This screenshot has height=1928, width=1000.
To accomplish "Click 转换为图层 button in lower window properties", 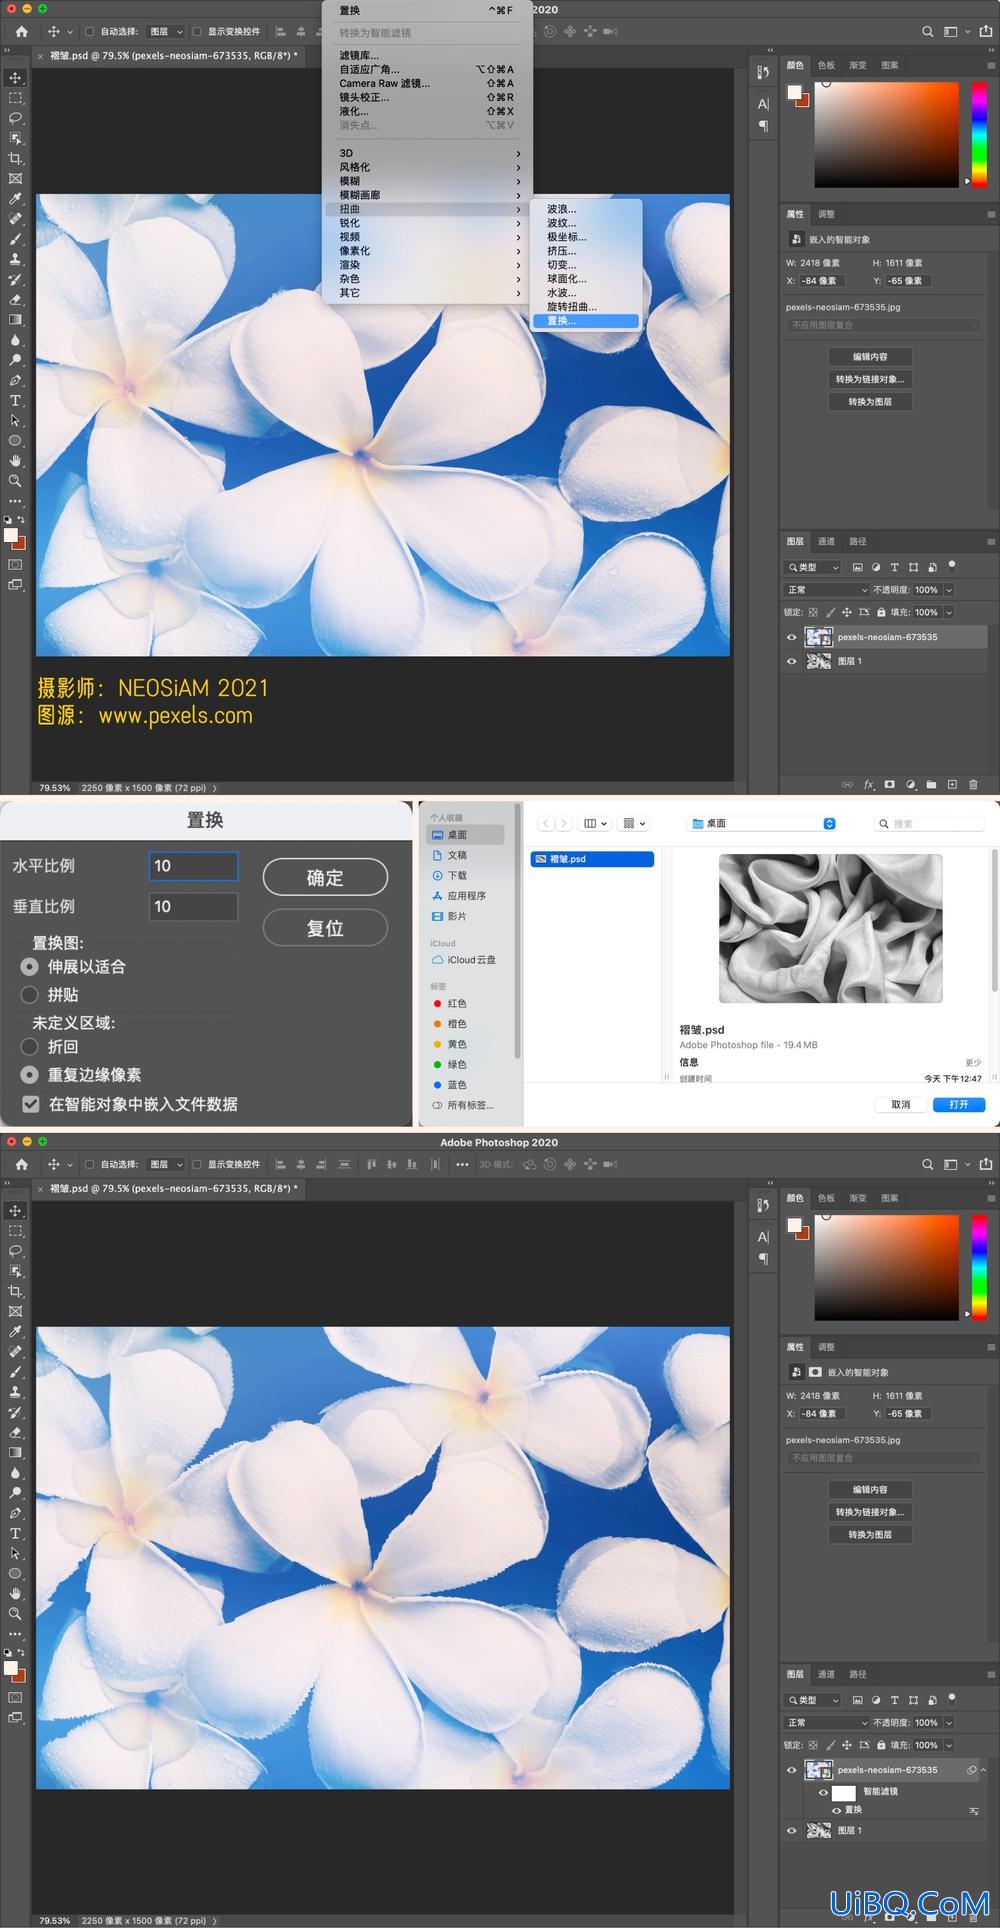I will tap(870, 1534).
